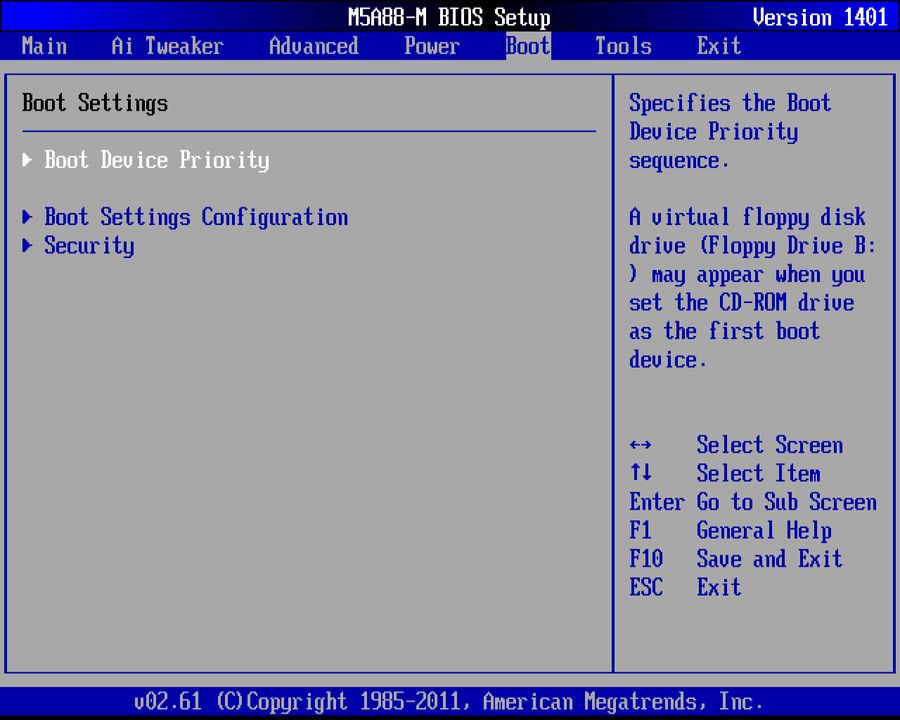
Task: Click the Enter key label
Action: click(x=657, y=502)
